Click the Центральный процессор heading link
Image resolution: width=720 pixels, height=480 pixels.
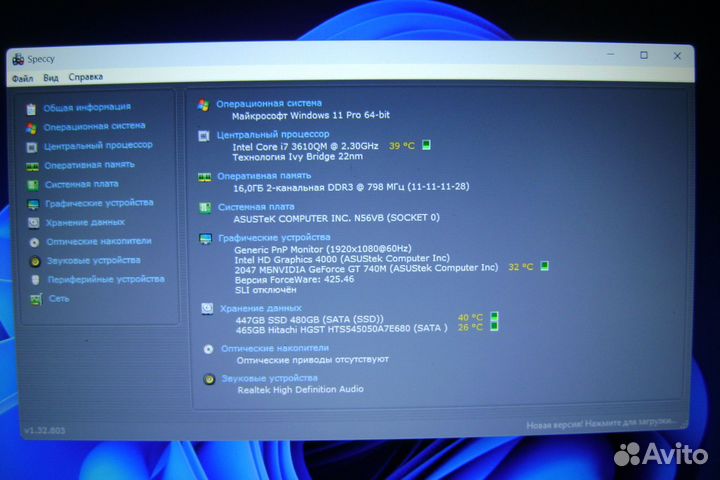coord(272,134)
